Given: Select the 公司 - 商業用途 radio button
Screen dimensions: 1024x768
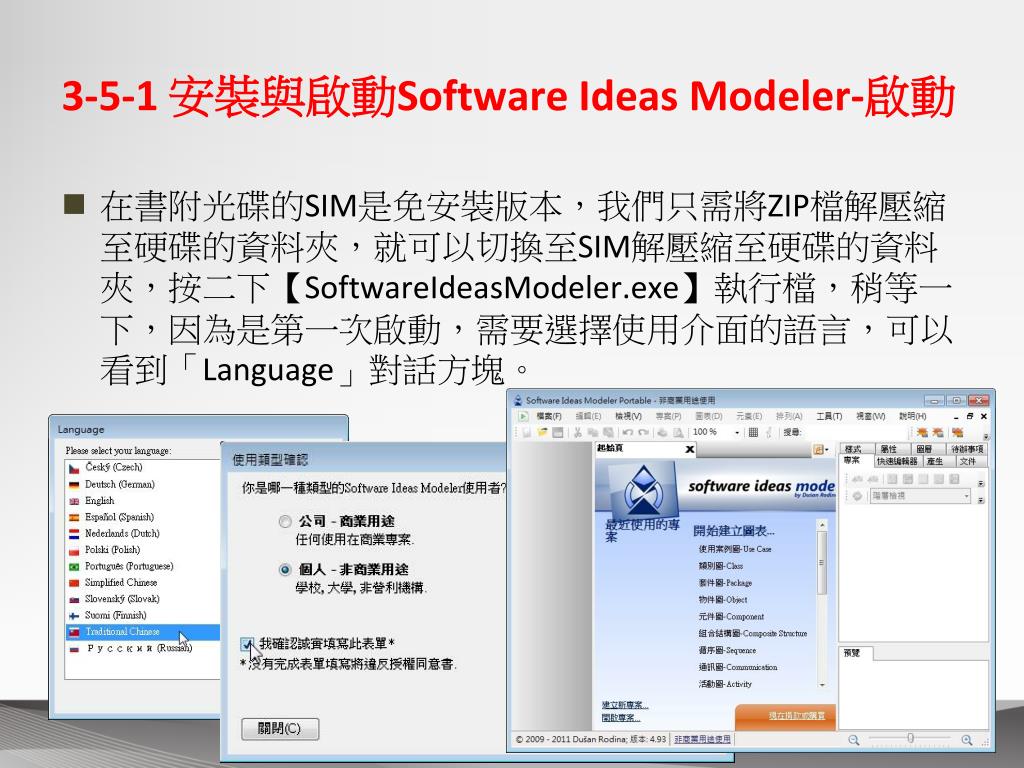Looking at the screenshot, I should point(285,521).
